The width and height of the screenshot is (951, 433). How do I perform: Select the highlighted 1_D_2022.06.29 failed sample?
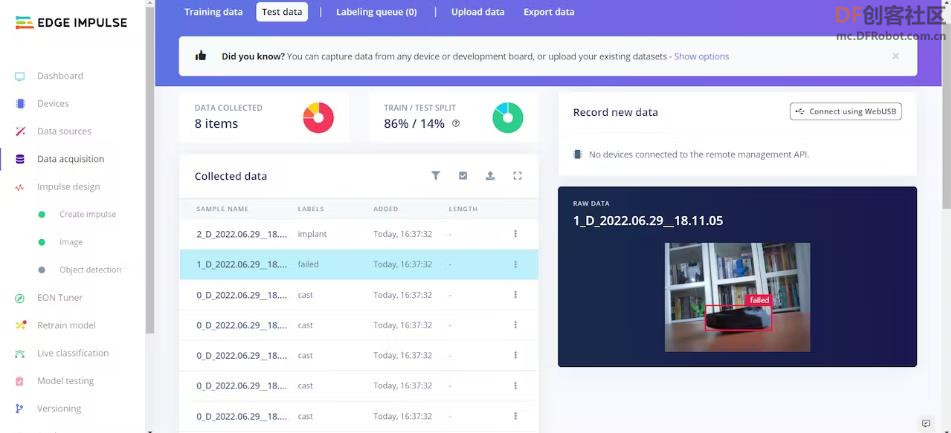point(358,264)
